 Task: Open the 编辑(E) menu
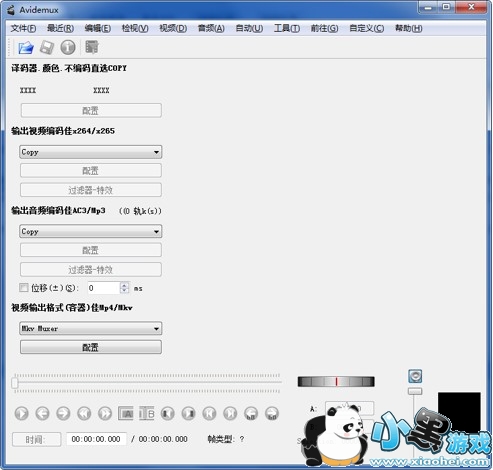[x=98, y=28]
